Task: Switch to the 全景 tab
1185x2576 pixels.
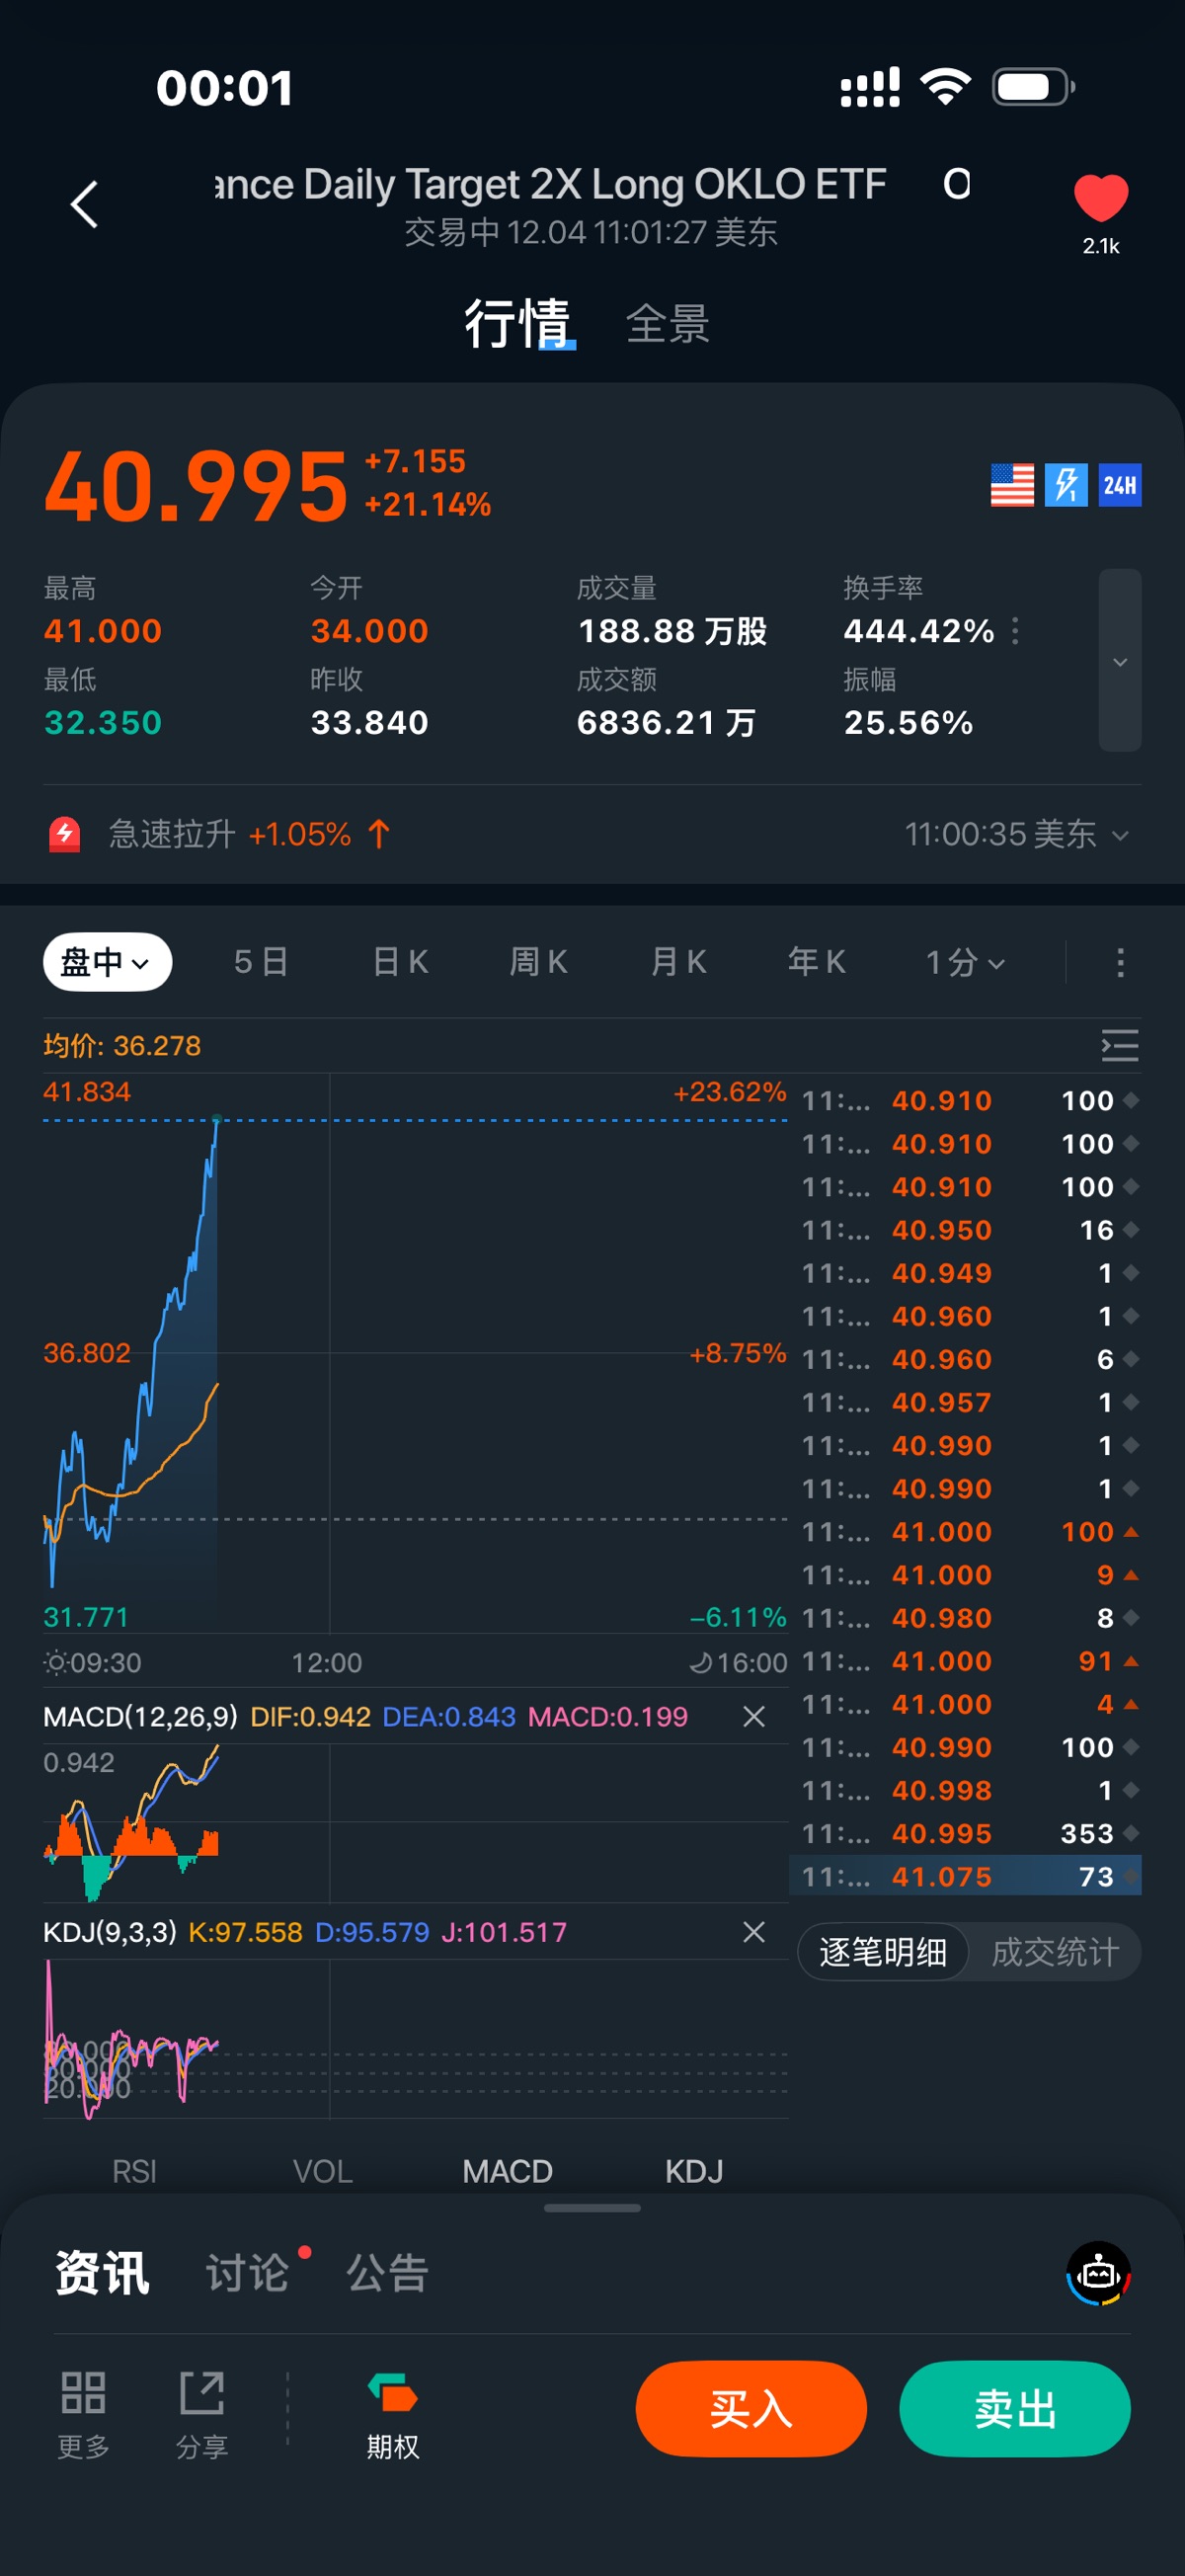Action: point(668,324)
